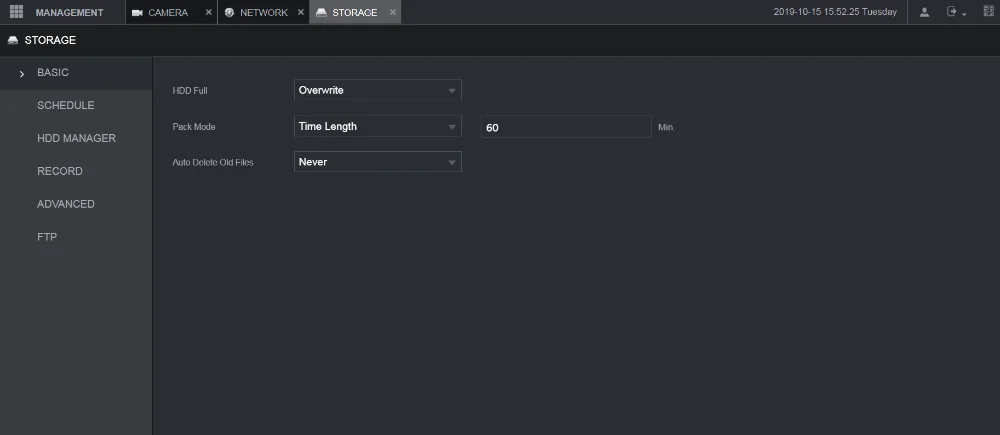1000x435 pixels.
Task: Switch to the Network tab
Action: coord(263,12)
